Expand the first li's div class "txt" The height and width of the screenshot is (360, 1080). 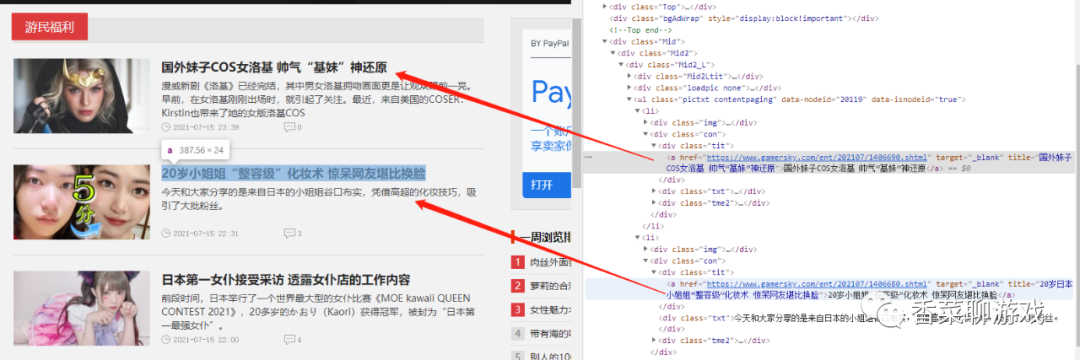coord(654,191)
